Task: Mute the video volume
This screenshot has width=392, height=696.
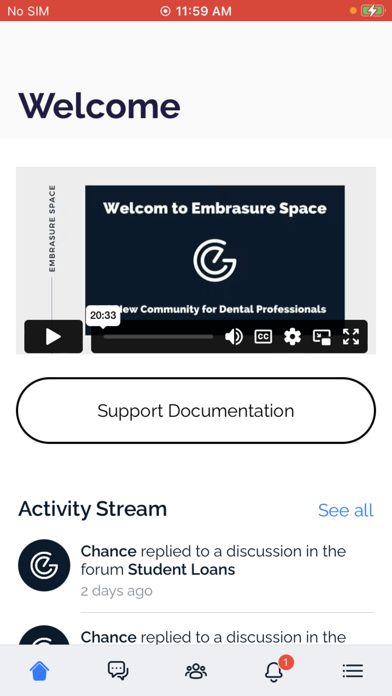Action: click(234, 337)
